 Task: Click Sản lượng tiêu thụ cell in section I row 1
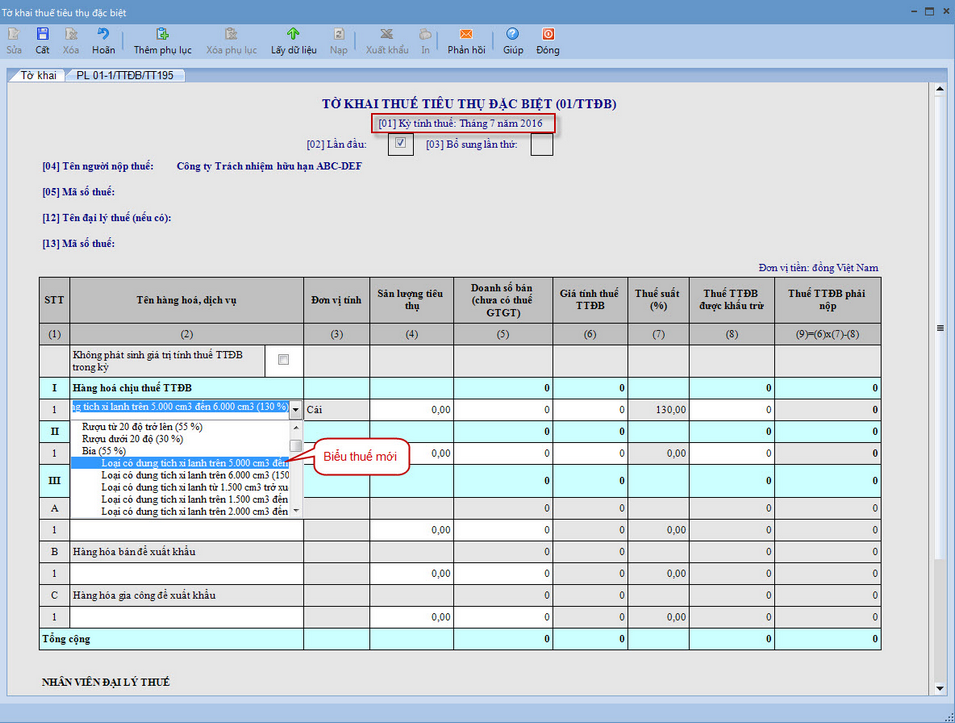coord(412,409)
